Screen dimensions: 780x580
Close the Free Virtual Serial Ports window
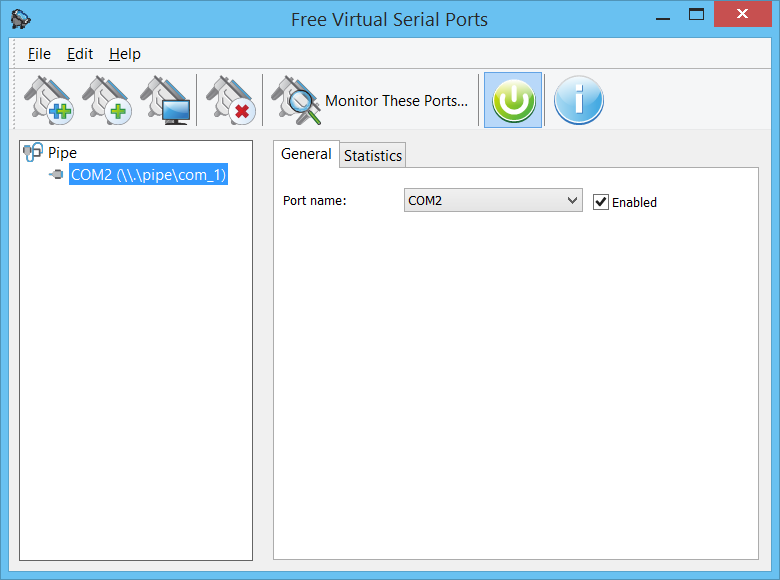[x=742, y=14]
